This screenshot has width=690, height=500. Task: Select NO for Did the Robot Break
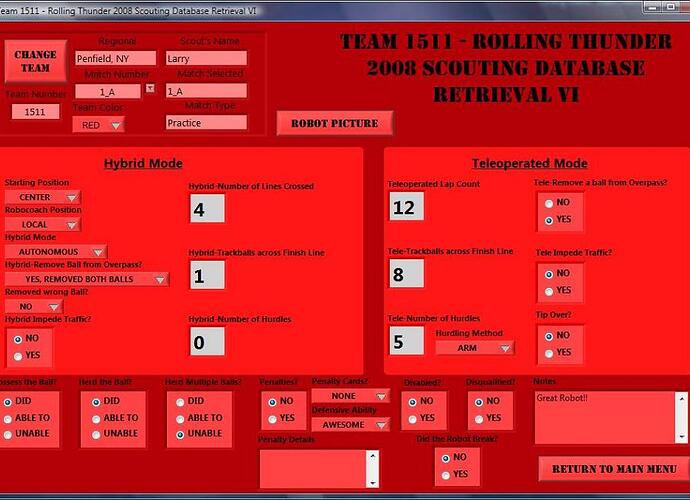coord(445,458)
